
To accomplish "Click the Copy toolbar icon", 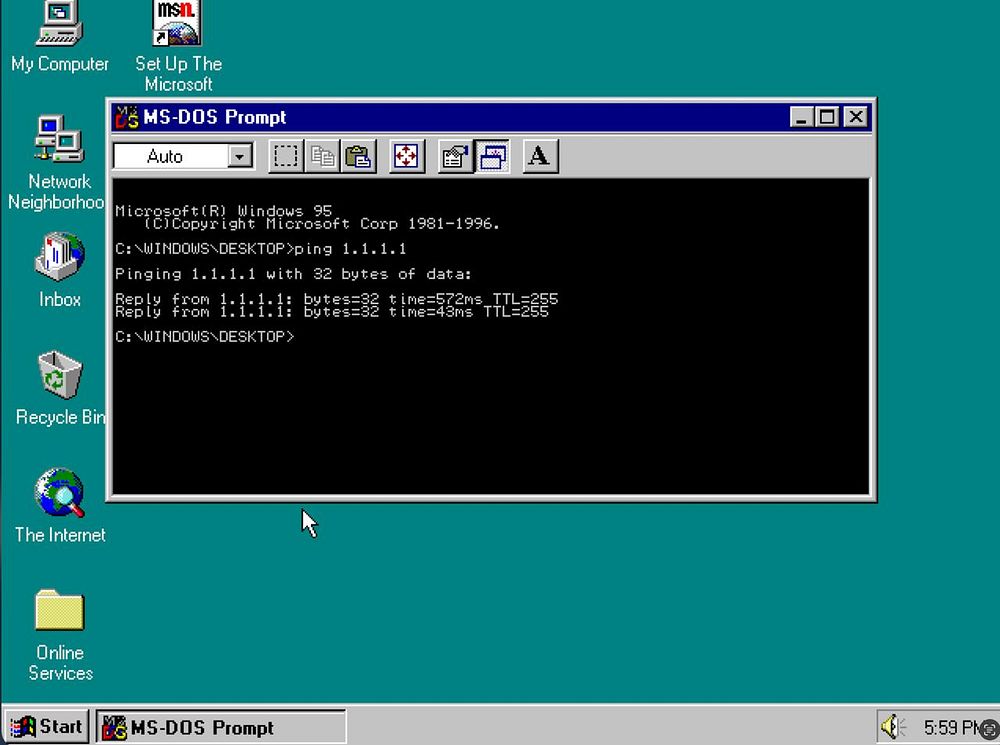I will 322,156.
